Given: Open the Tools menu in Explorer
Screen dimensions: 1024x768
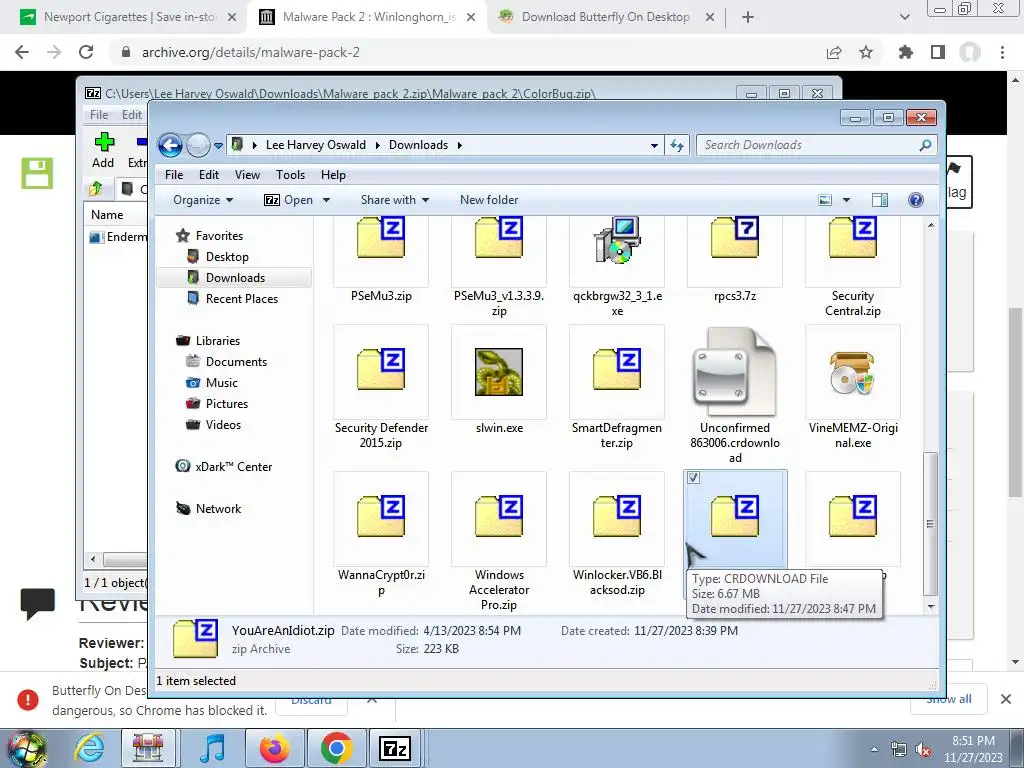Looking at the screenshot, I should point(291,175).
